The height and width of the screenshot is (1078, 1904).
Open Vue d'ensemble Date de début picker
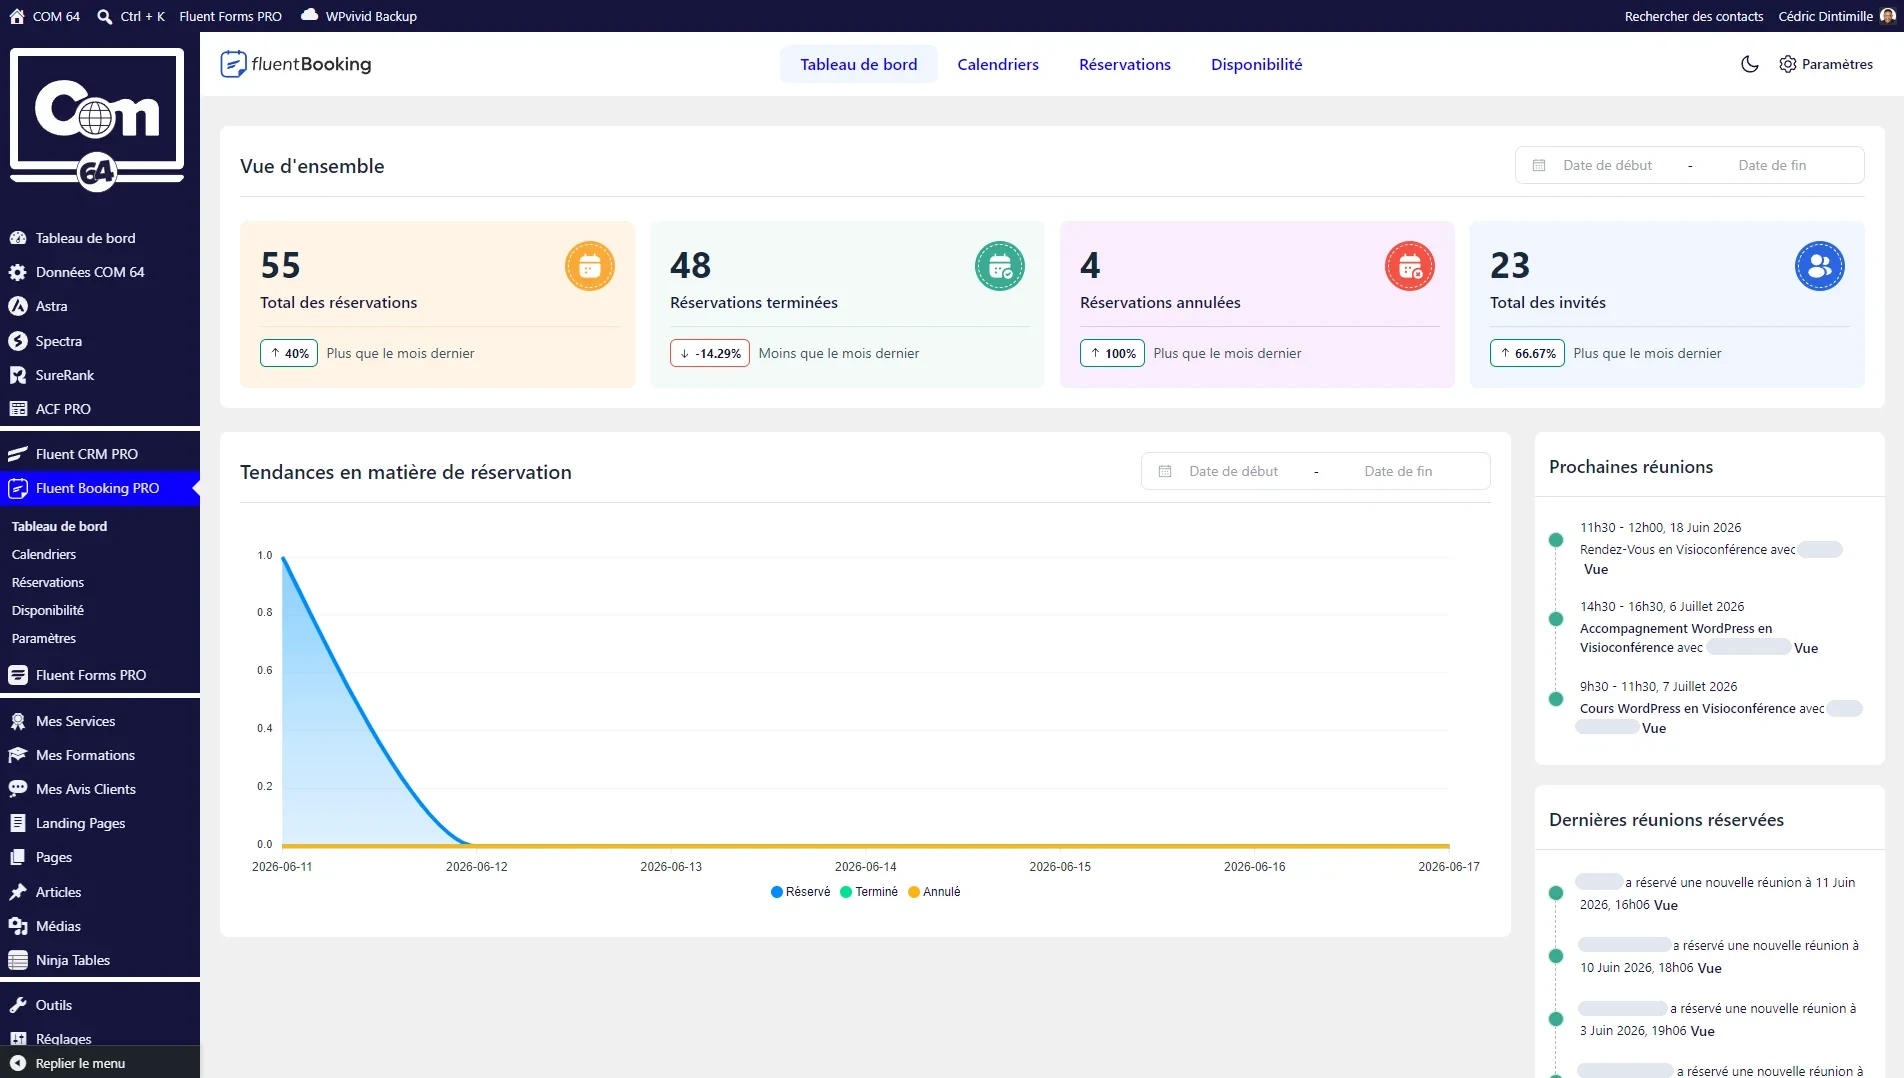[x=1608, y=165]
